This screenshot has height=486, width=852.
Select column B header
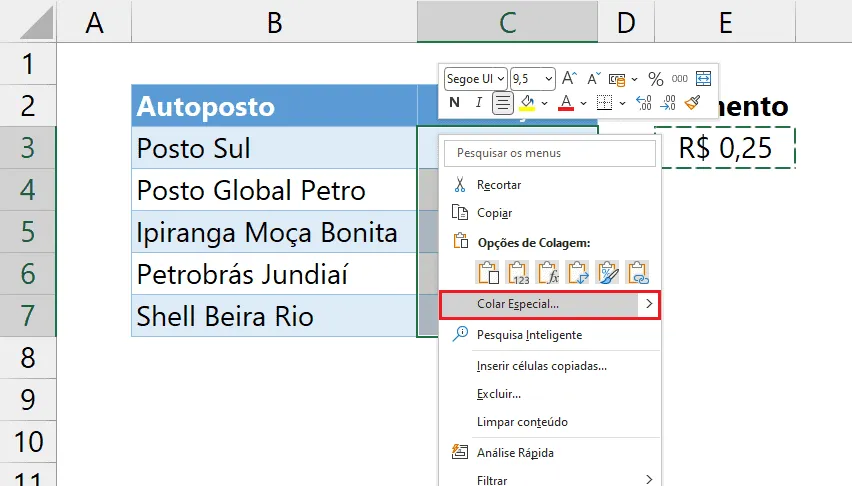[x=274, y=22]
